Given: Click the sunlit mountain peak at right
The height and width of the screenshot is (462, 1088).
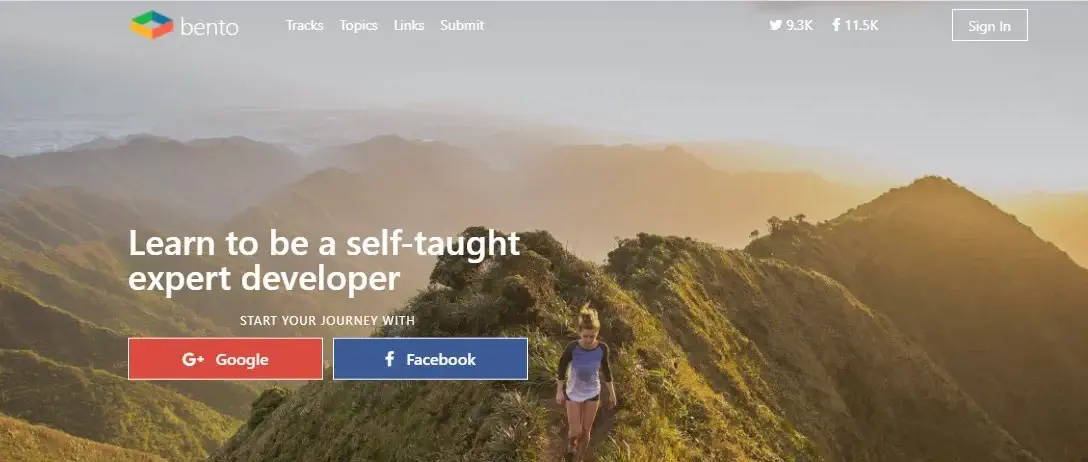Looking at the screenshot, I should pos(930,191).
